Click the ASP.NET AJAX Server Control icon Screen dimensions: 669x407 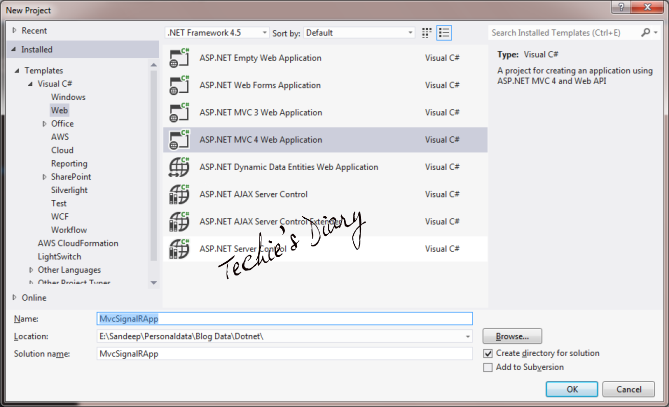[x=179, y=195]
